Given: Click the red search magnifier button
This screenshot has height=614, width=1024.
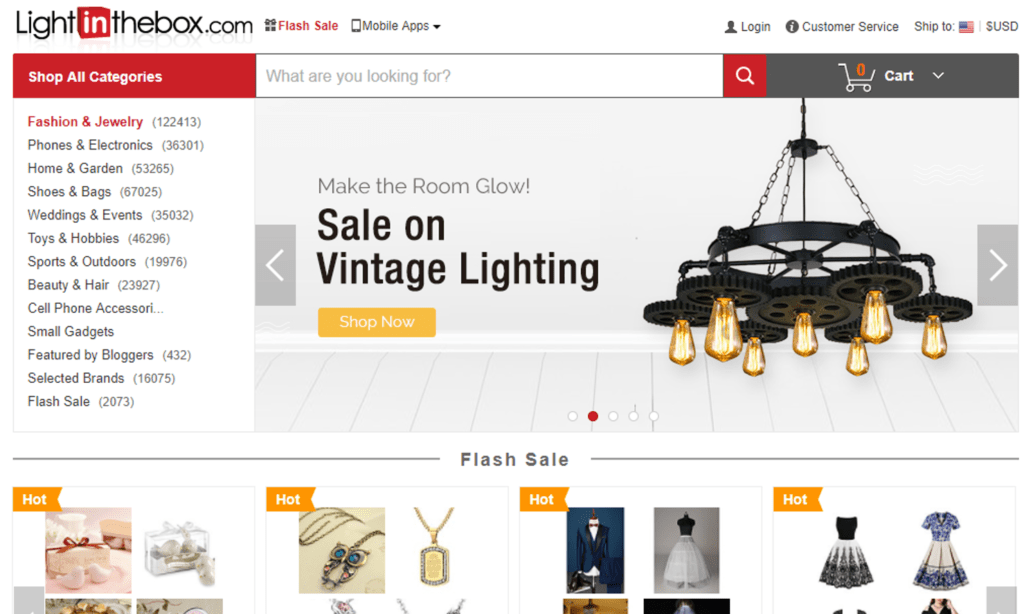Looking at the screenshot, I should click(x=744, y=76).
